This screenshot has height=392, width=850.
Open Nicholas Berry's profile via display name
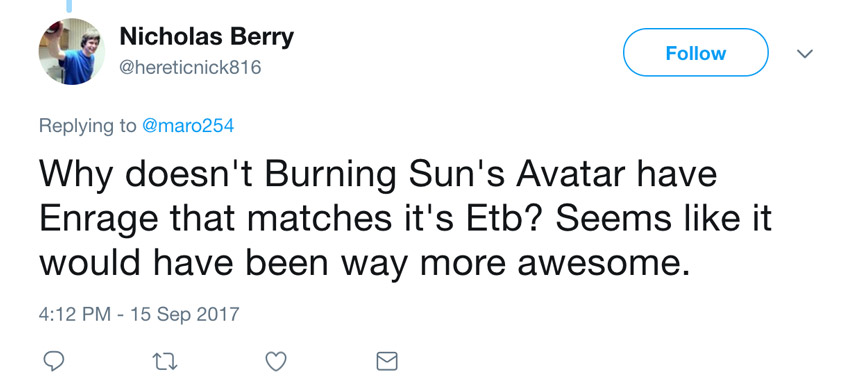pos(207,37)
